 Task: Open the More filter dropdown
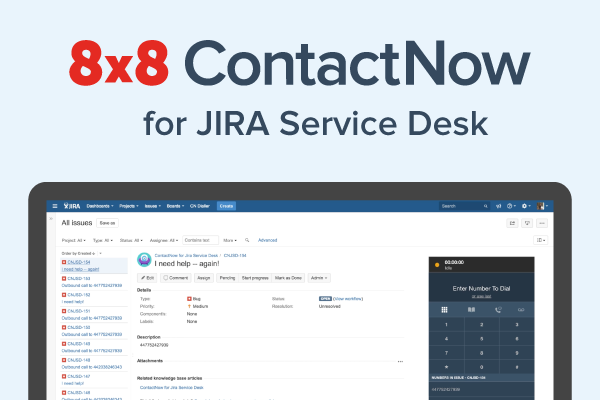(x=230, y=240)
